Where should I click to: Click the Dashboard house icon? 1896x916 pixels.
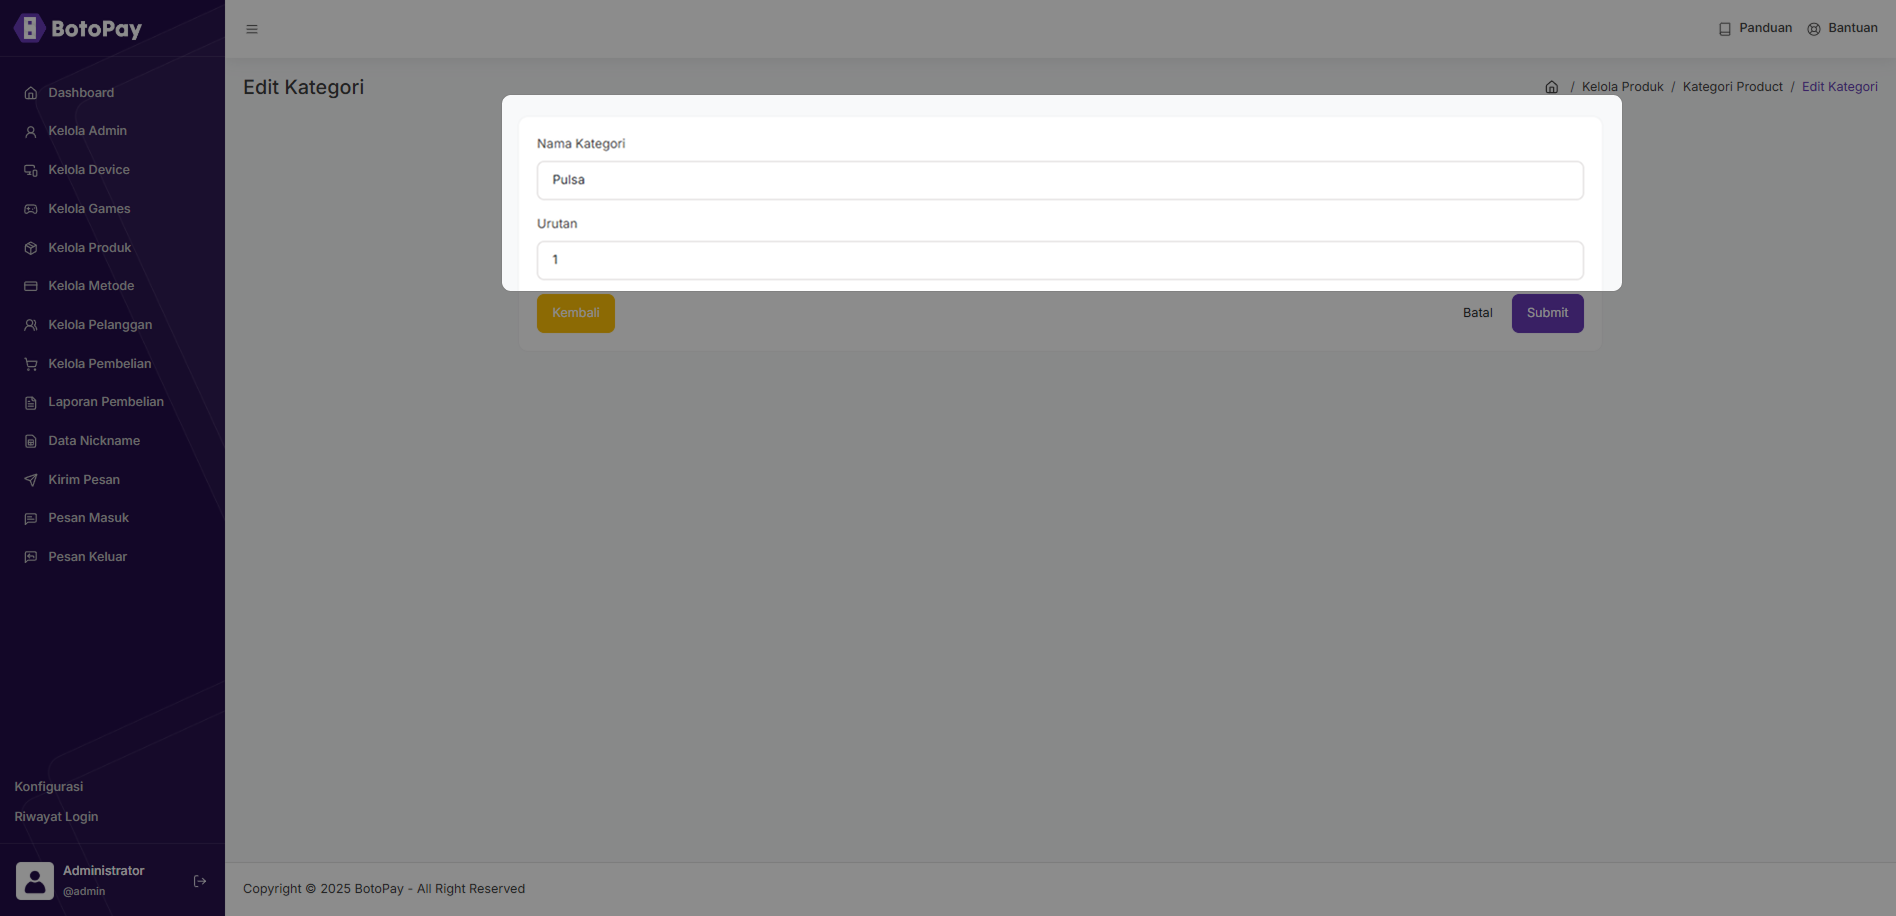point(31,93)
